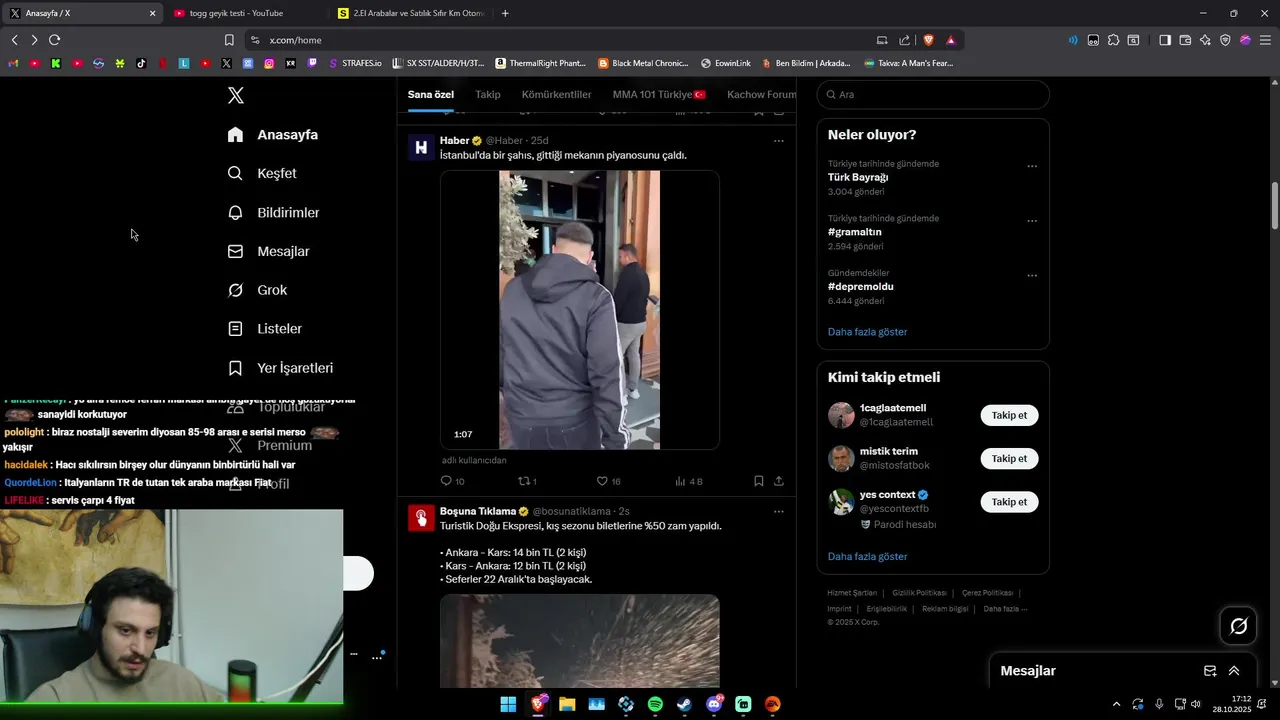Open Bildirimler notifications page
1280x720 pixels.
click(274, 213)
